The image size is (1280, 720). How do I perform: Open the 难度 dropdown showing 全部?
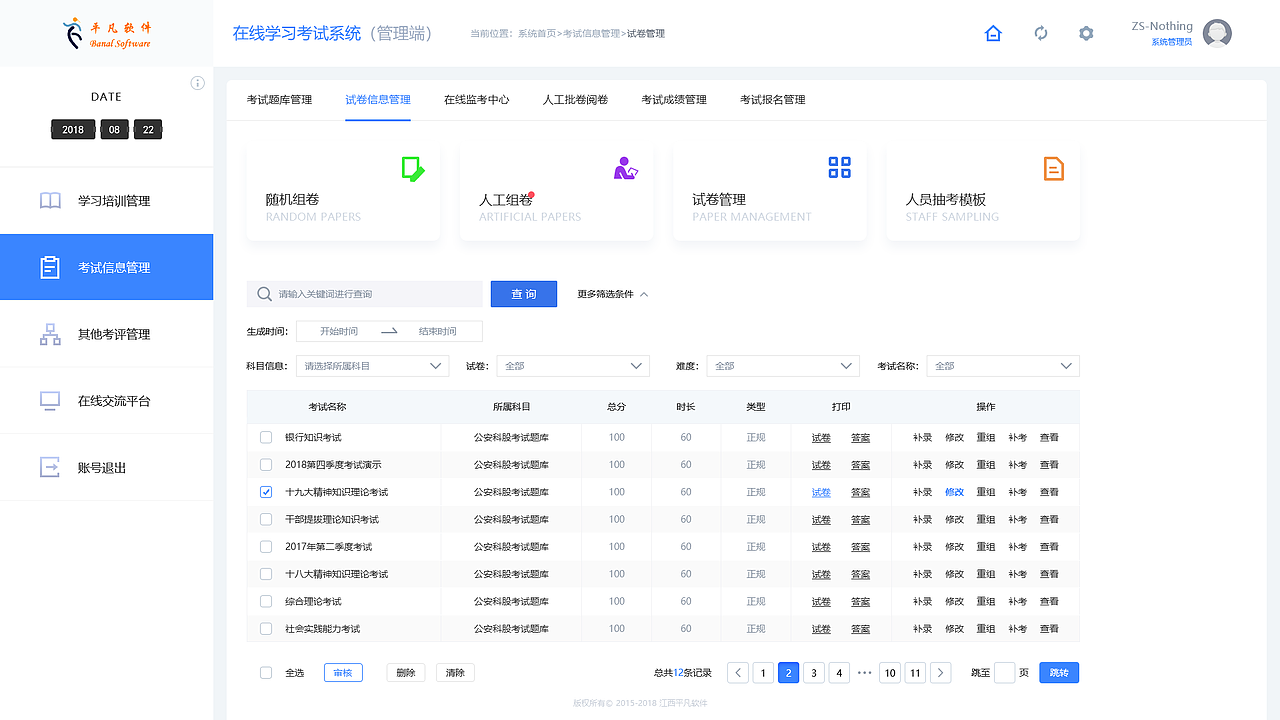pyautogui.click(x=783, y=365)
